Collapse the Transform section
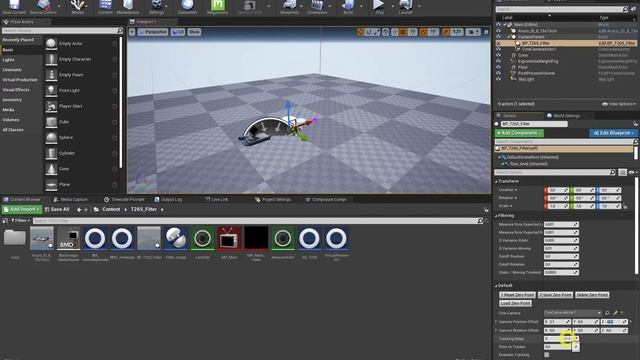The width and height of the screenshot is (640, 360). pyautogui.click(x=496, y=181)
